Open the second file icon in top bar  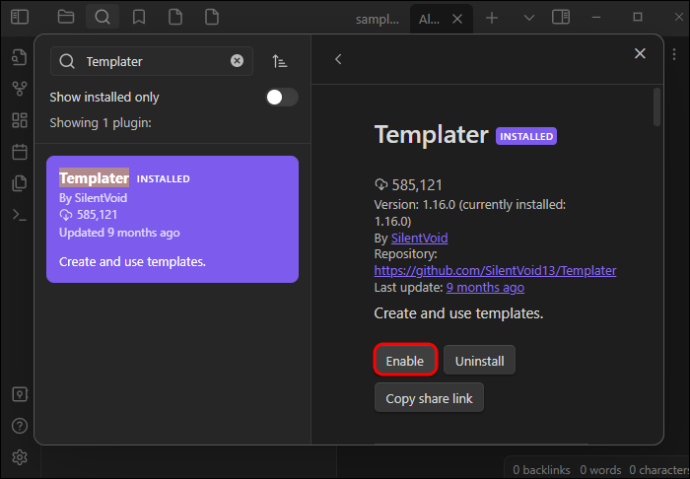(x=212, y=17)
